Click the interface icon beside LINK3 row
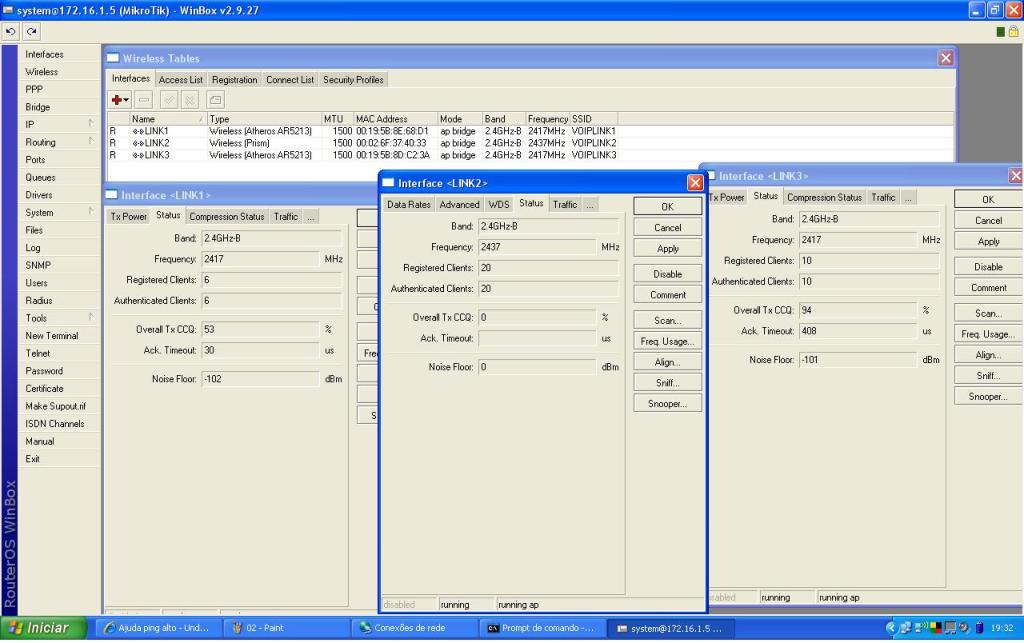Viewport: 1024px width, 643px height. [x=138, y=155]
